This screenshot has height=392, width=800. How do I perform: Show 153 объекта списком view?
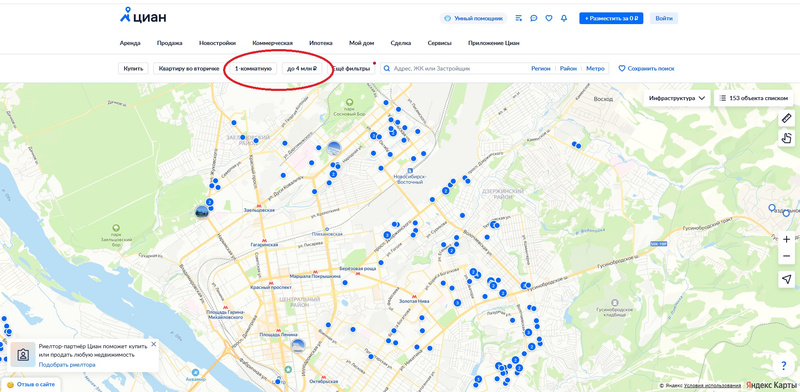tap(754, 98)
